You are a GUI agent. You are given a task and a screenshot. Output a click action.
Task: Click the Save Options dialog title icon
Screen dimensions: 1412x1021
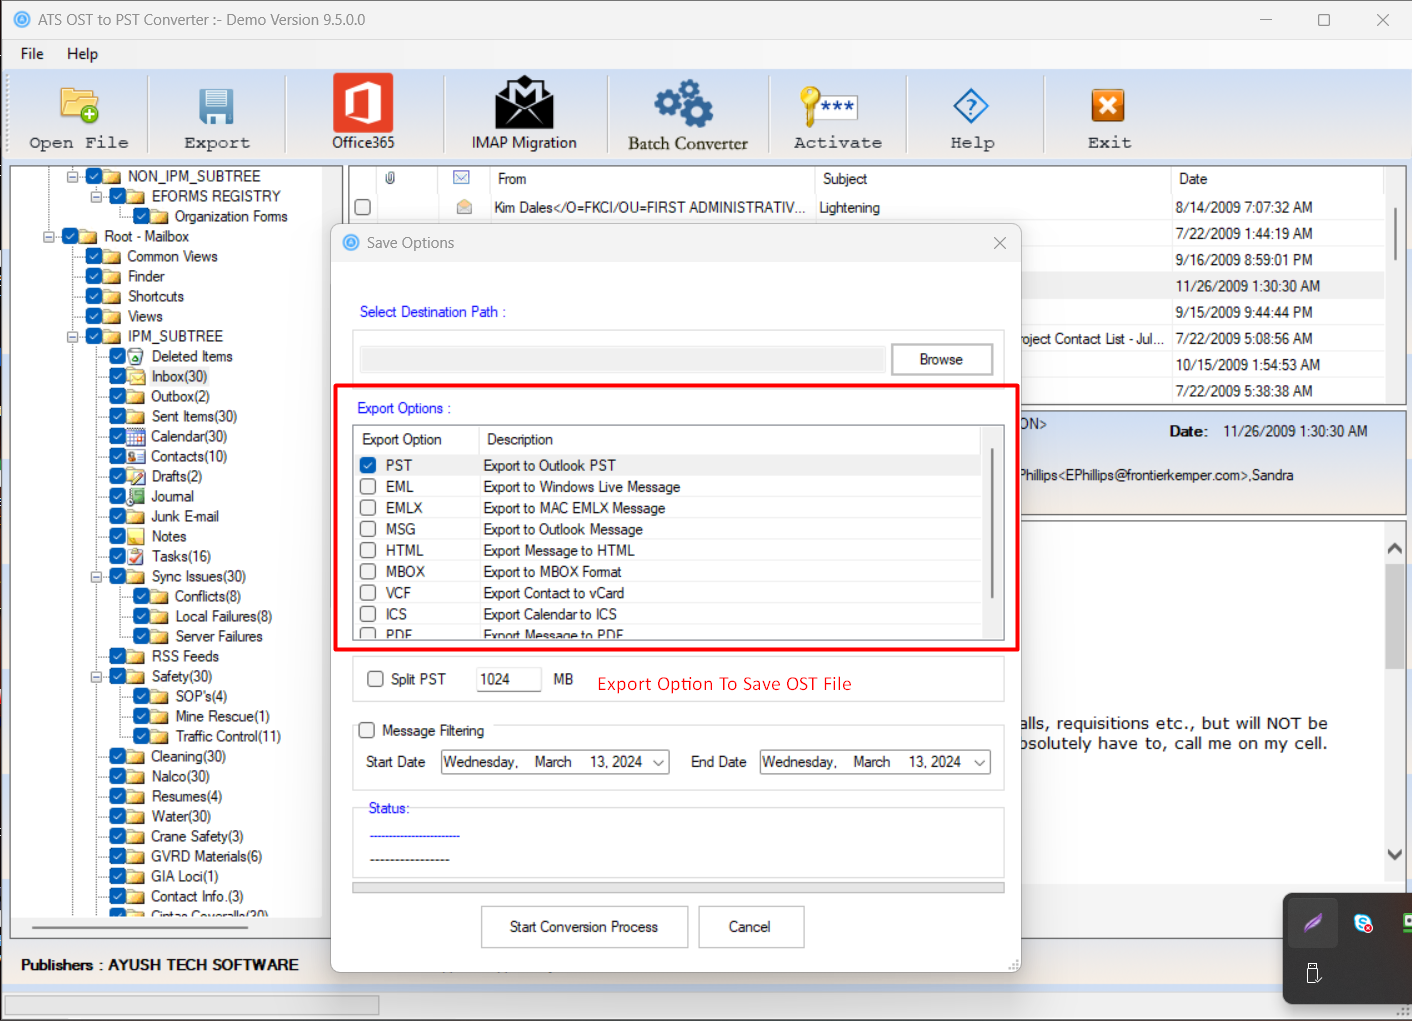click(351, 242)
